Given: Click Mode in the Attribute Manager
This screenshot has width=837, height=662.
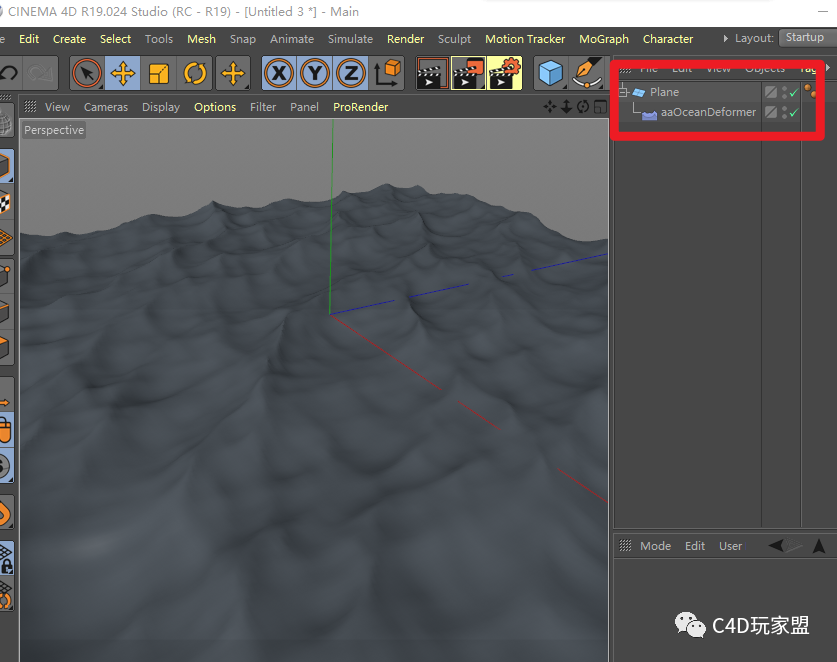Looking at the screenshot, I should (655, 546).
